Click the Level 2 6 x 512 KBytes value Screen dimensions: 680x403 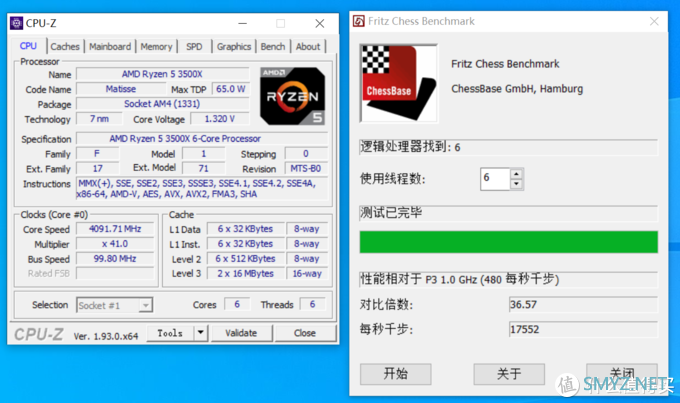[x=245, y=259]
